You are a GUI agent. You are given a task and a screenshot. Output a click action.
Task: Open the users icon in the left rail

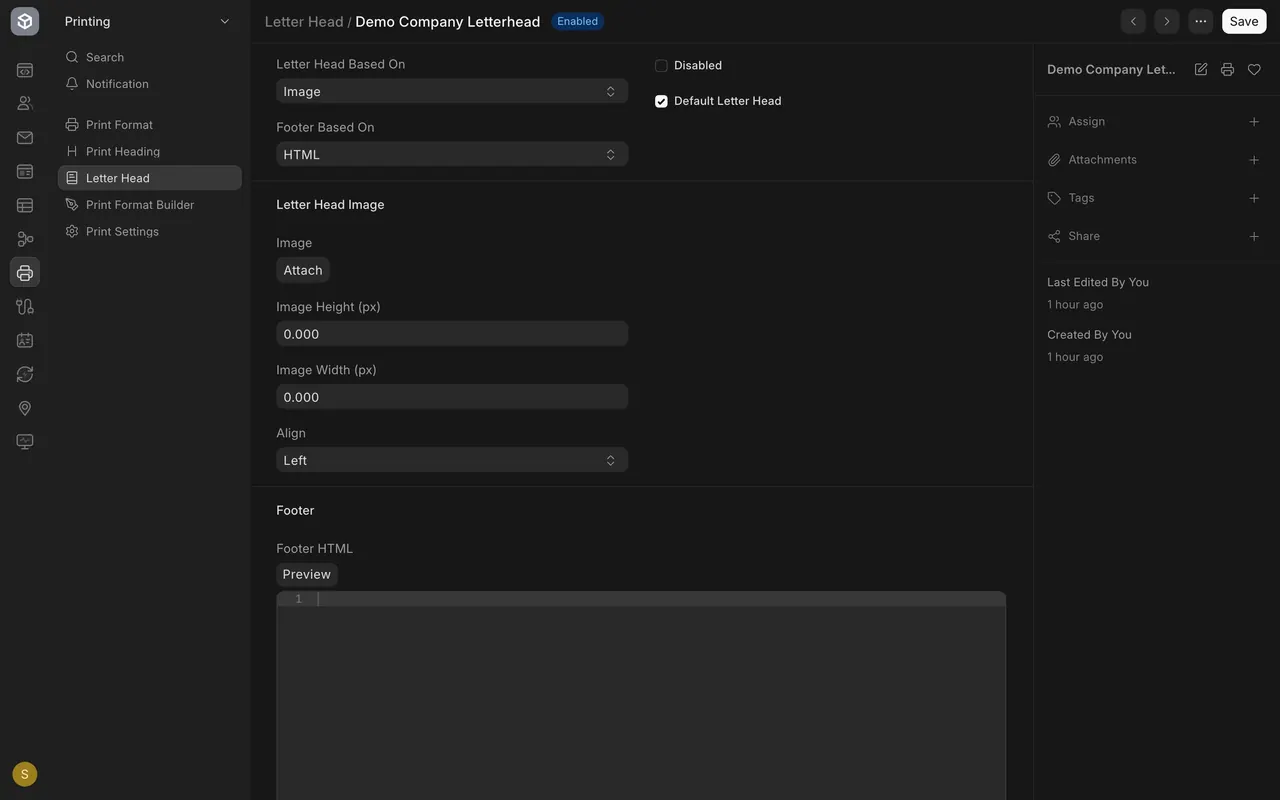pos(25,103)
